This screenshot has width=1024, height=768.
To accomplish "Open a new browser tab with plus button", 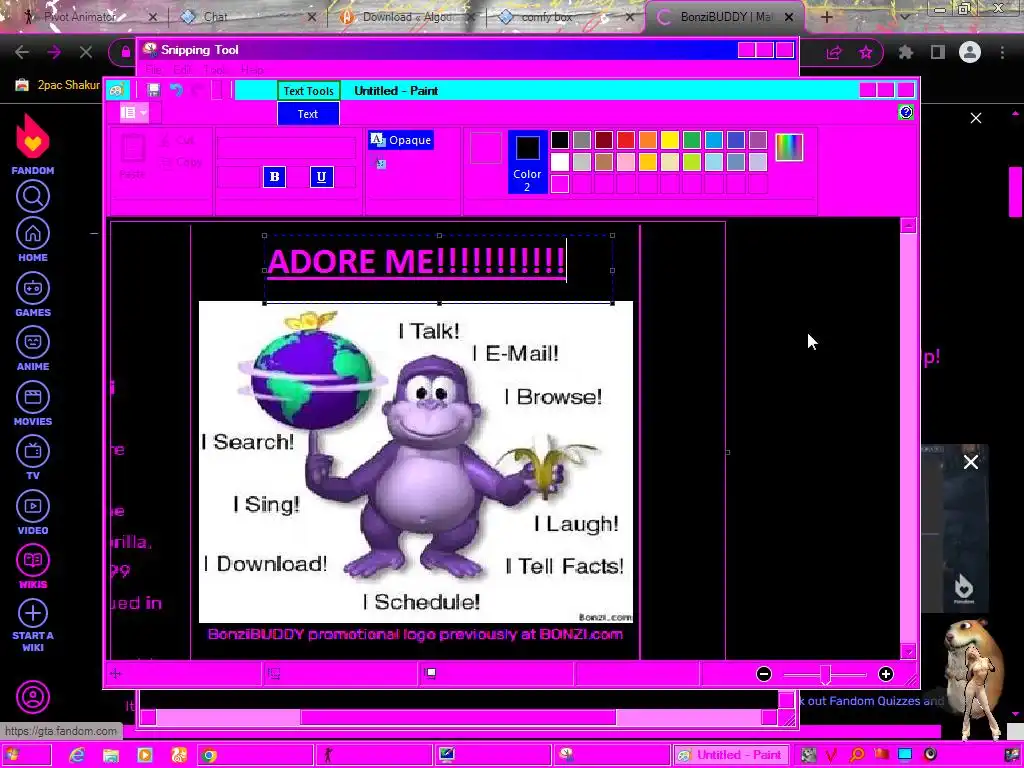I will point(827,17).
